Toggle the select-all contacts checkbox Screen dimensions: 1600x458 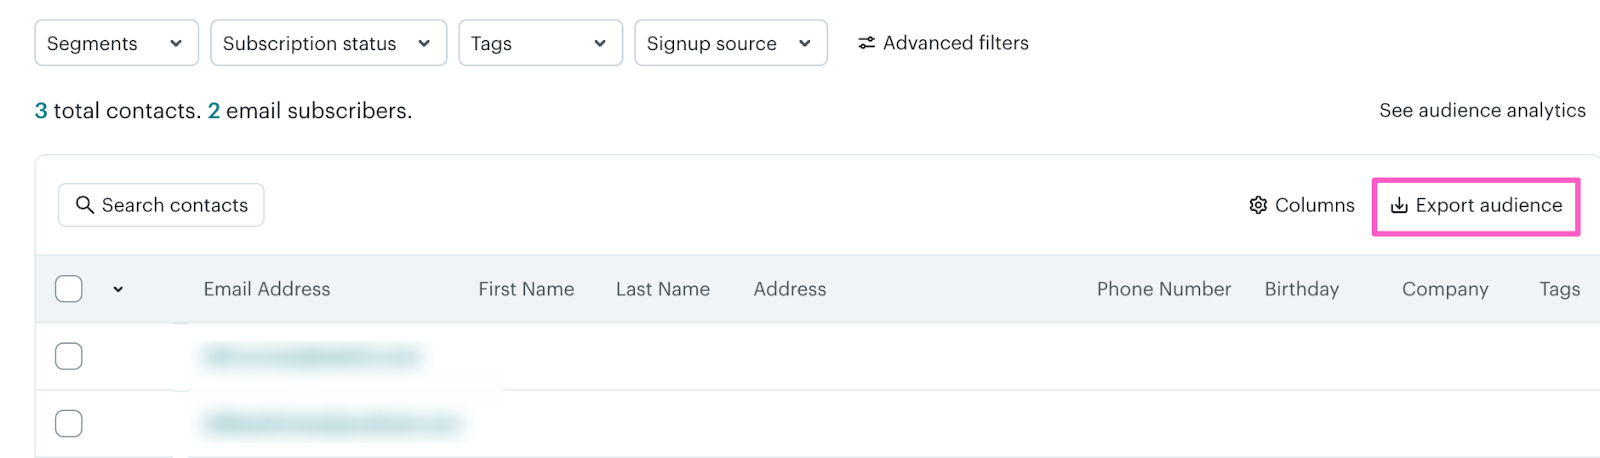click(69, 289)
